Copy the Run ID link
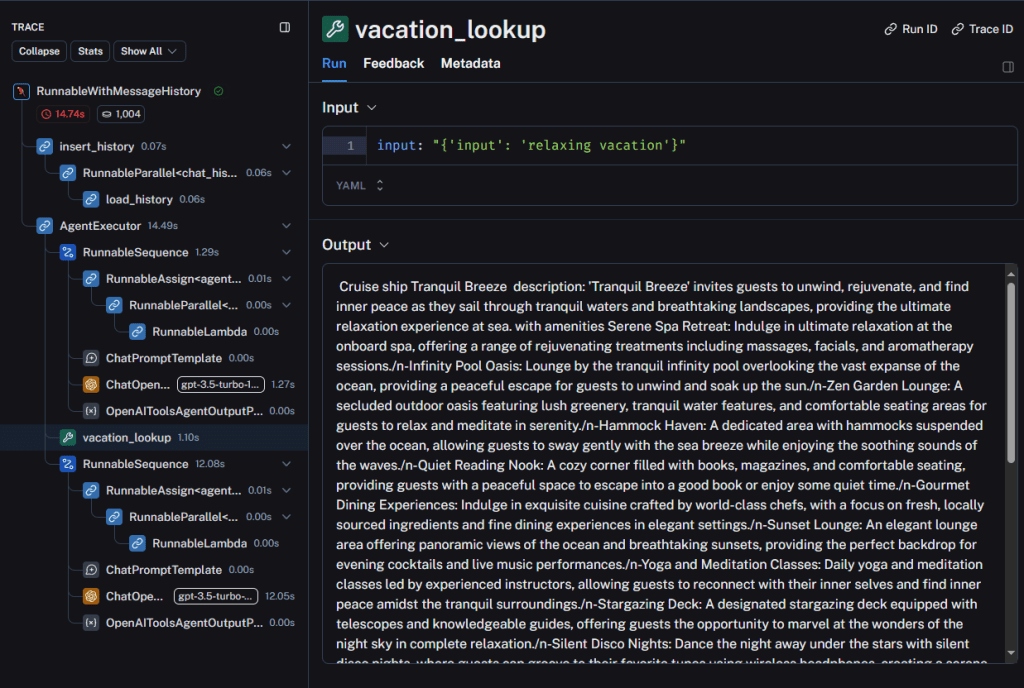 coord(910,29)
